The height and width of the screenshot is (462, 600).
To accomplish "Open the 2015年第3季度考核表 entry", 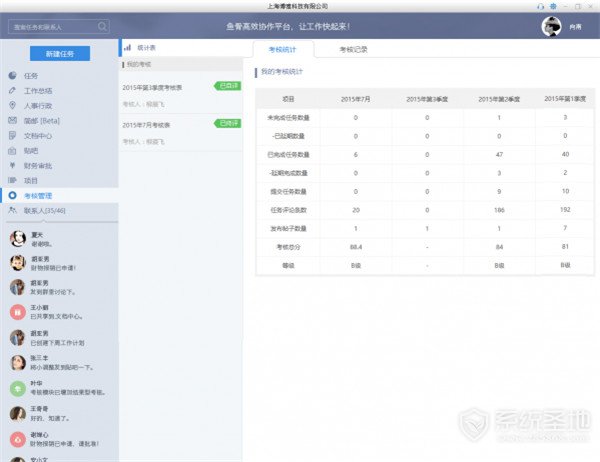I will pyautogui.click(x=181, y=95).
